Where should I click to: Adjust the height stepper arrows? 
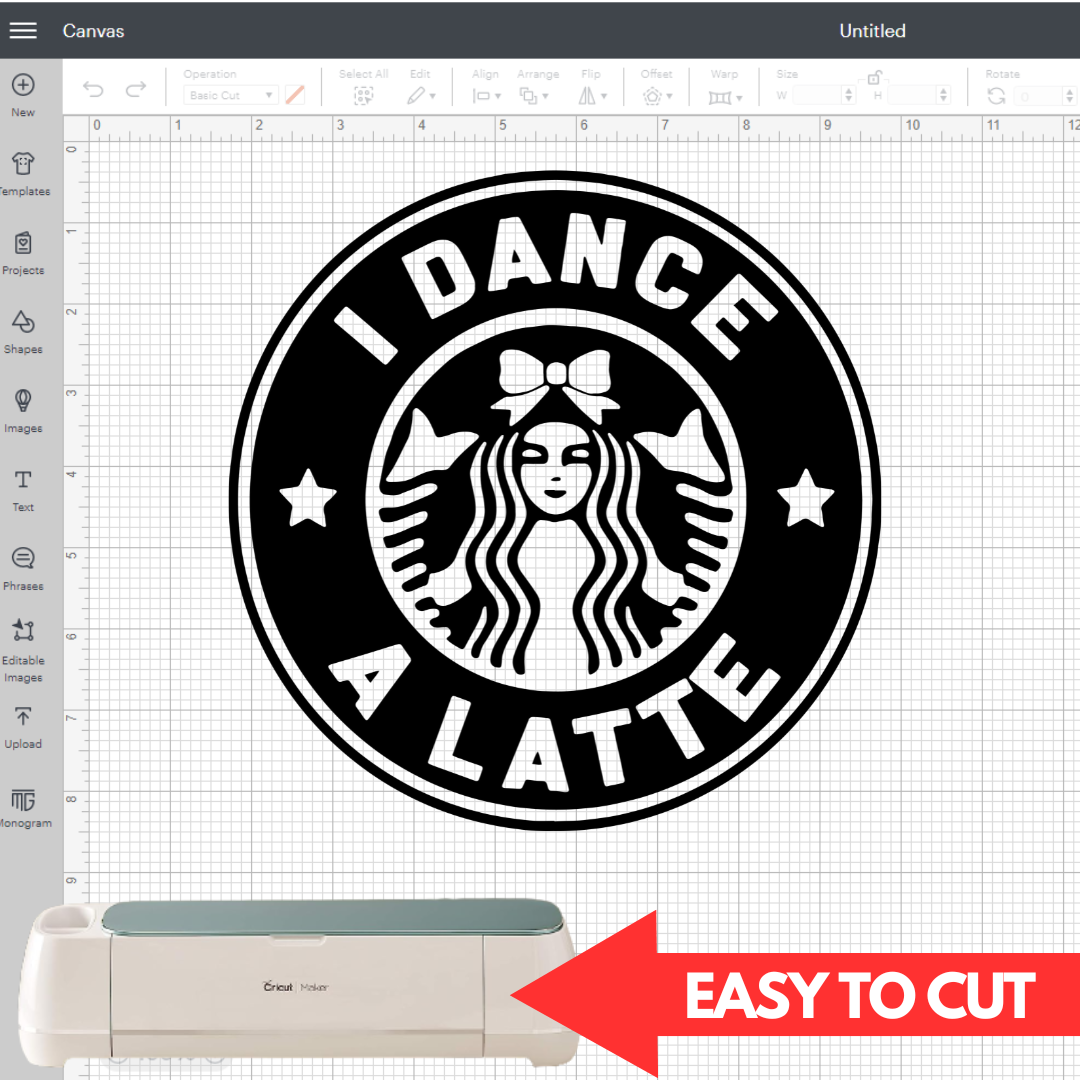point(944,95)
